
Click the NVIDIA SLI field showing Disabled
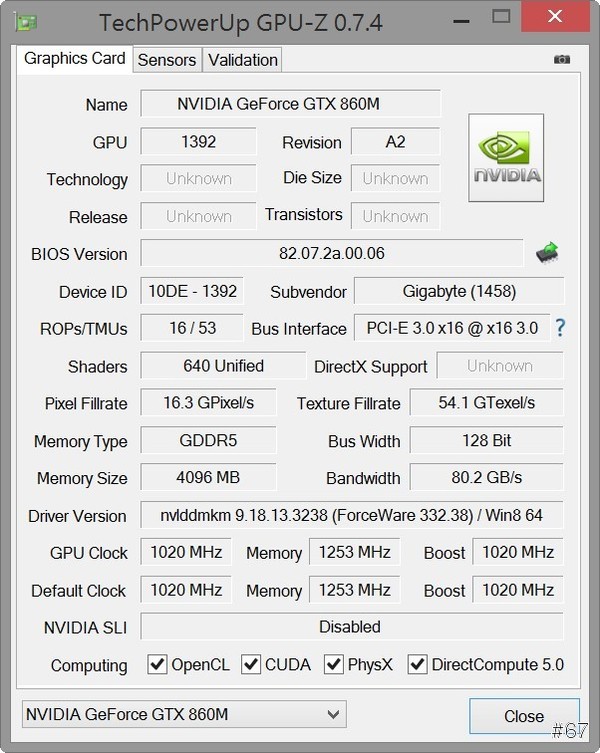click(x=352, y=626)
